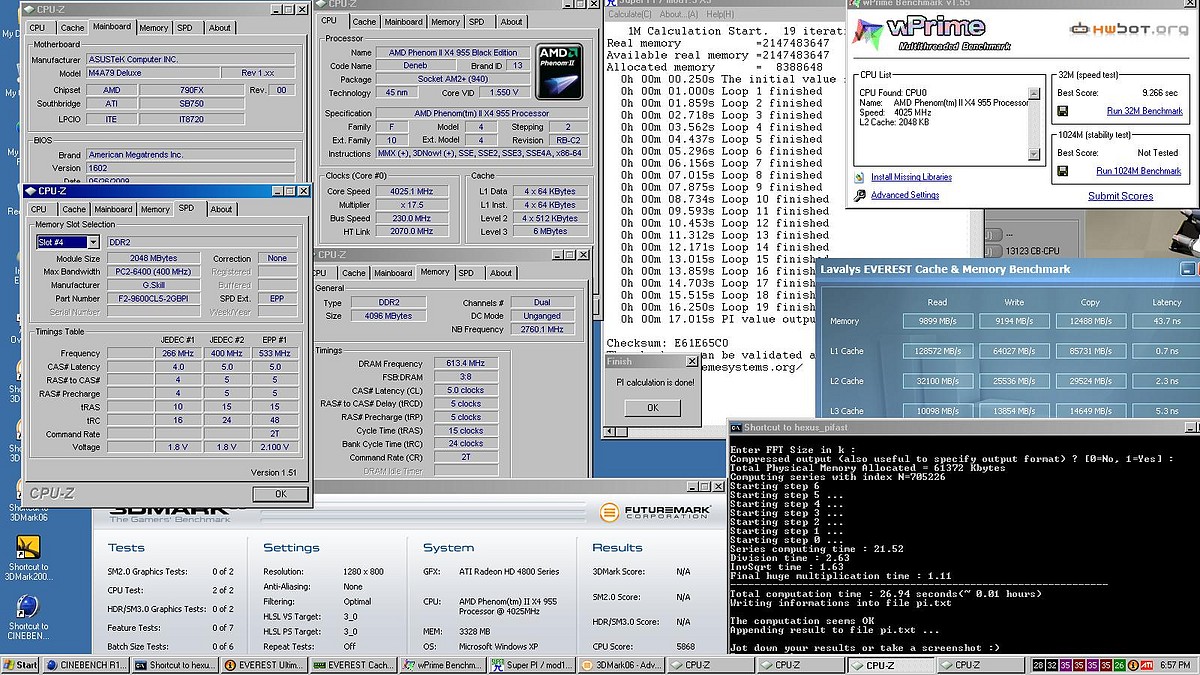
Task: Click the Install Missing Libraries icon
Action: (x=859, y=177)
